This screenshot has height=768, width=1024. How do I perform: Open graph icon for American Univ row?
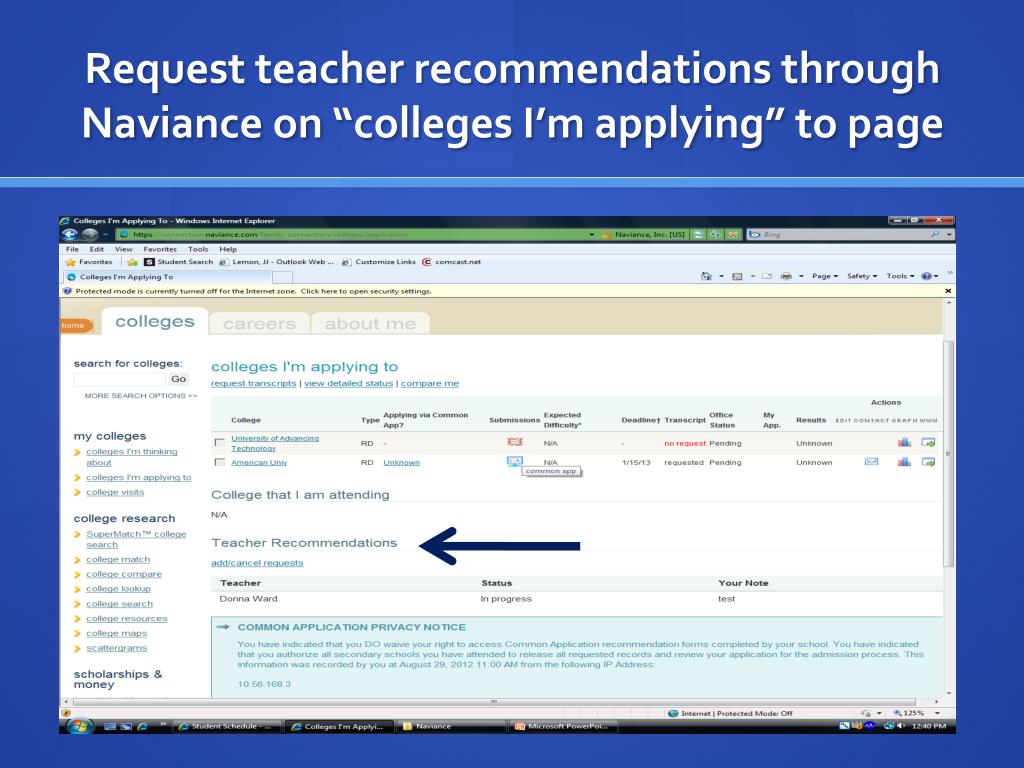[x=904, y=462]
